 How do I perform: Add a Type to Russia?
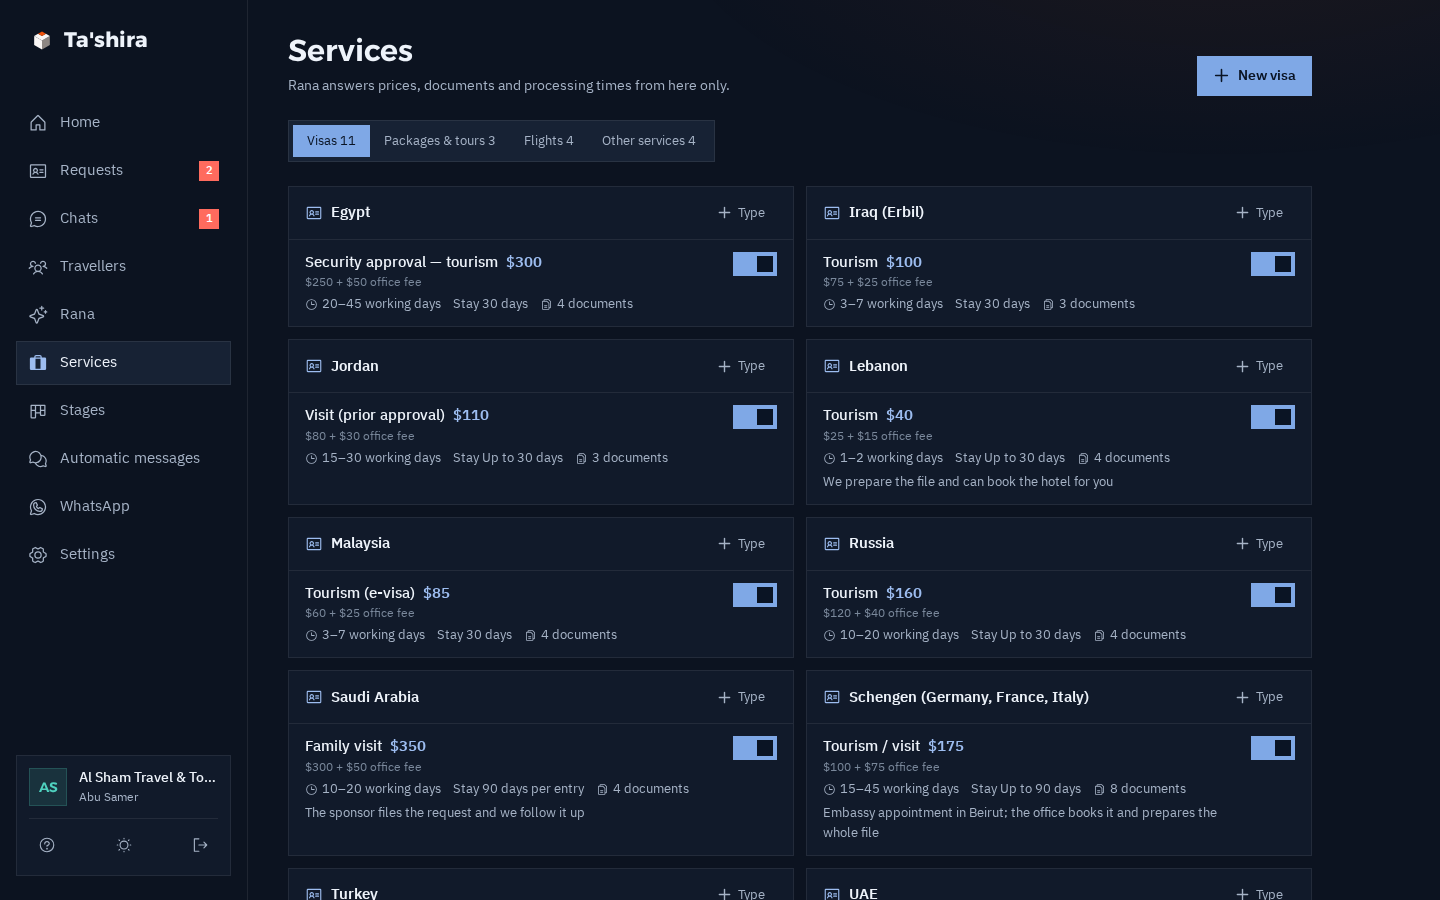(x=1260, y=544)
